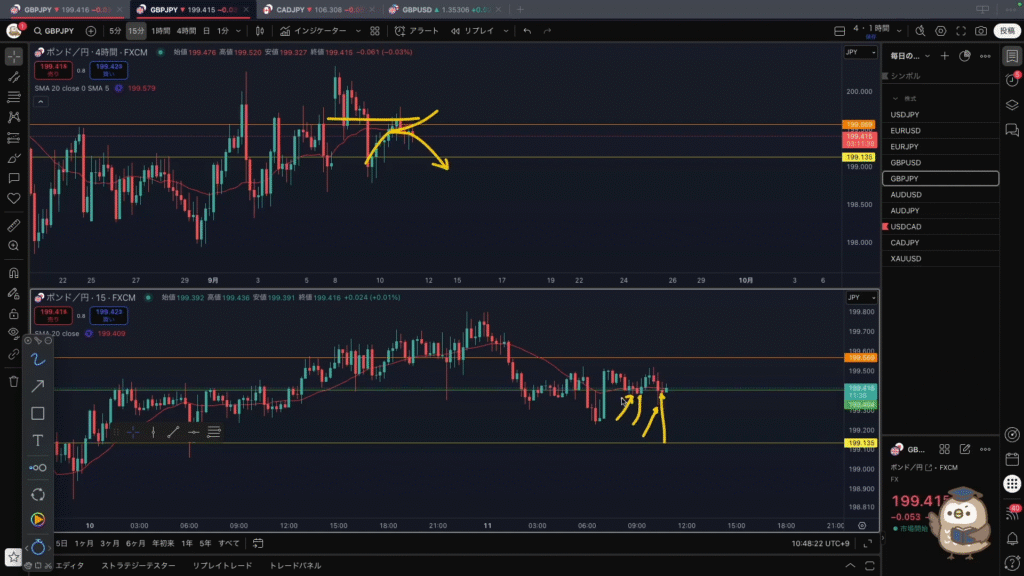Open the Fibonacci tools in left toolbar
Image resolution: width=1024 pixels, height=576 pixels.
14,97
